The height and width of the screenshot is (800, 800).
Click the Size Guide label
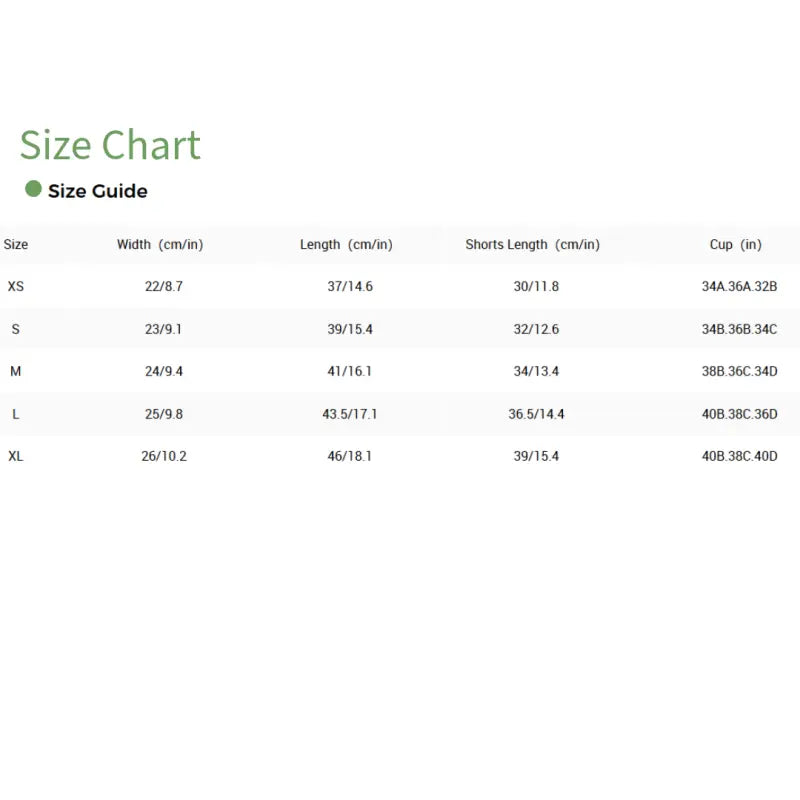tap(98, 191)
